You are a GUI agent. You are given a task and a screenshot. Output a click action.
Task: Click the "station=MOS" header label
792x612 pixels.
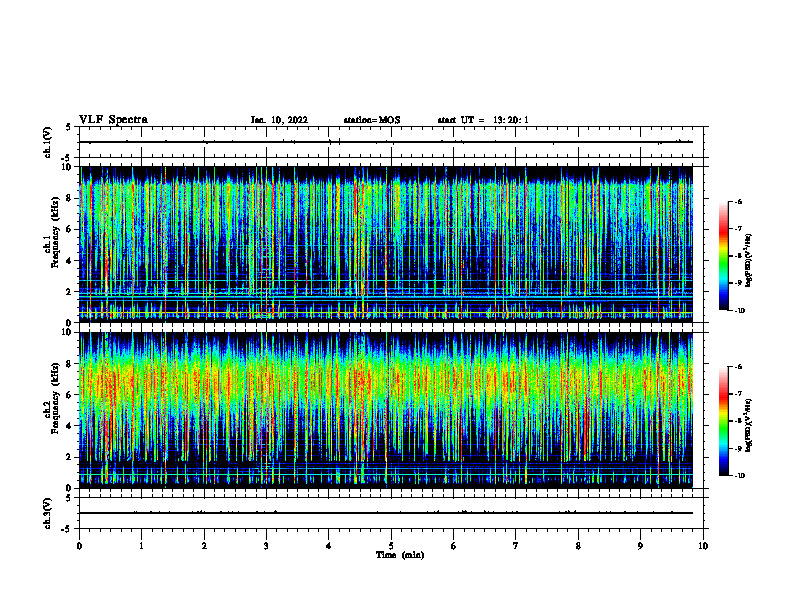372,120
